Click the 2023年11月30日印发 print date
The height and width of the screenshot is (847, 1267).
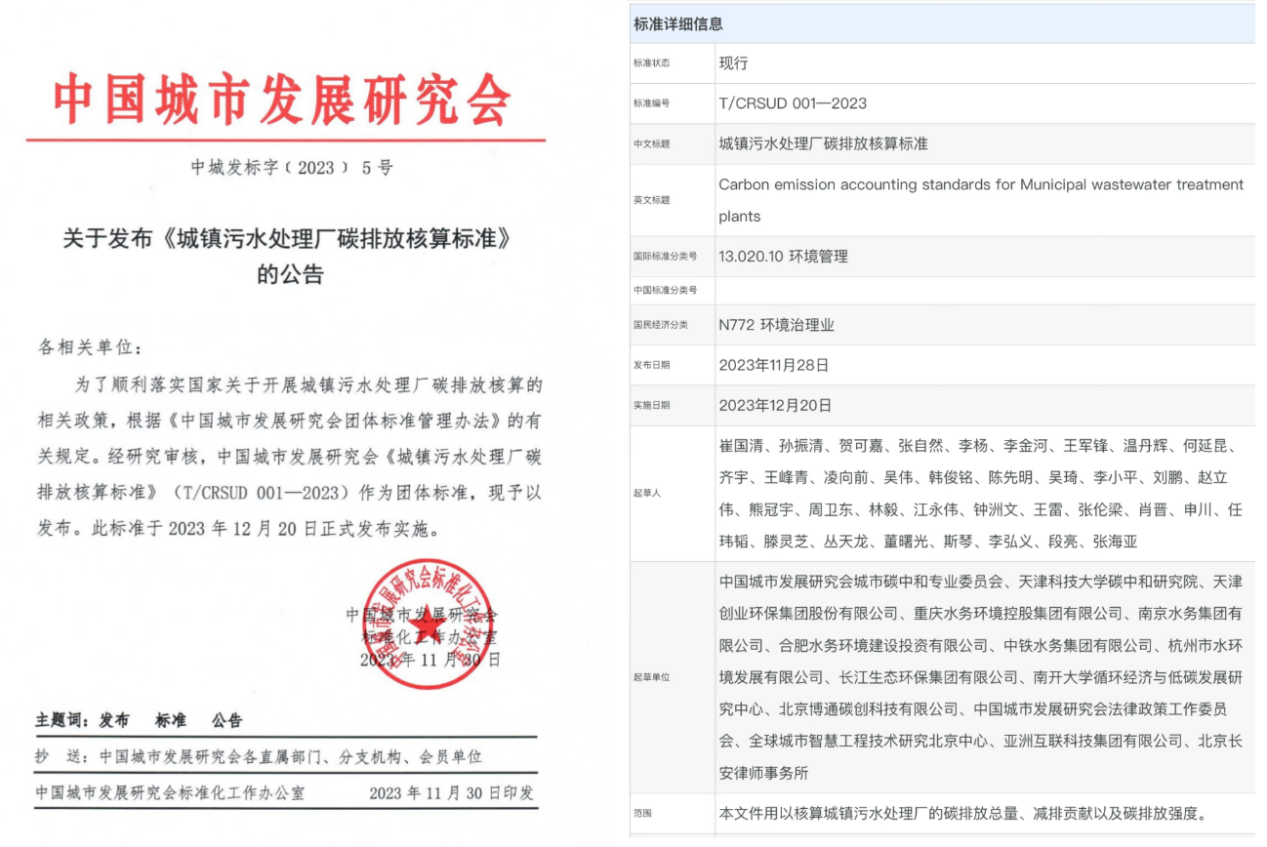(x=451, y=793)
